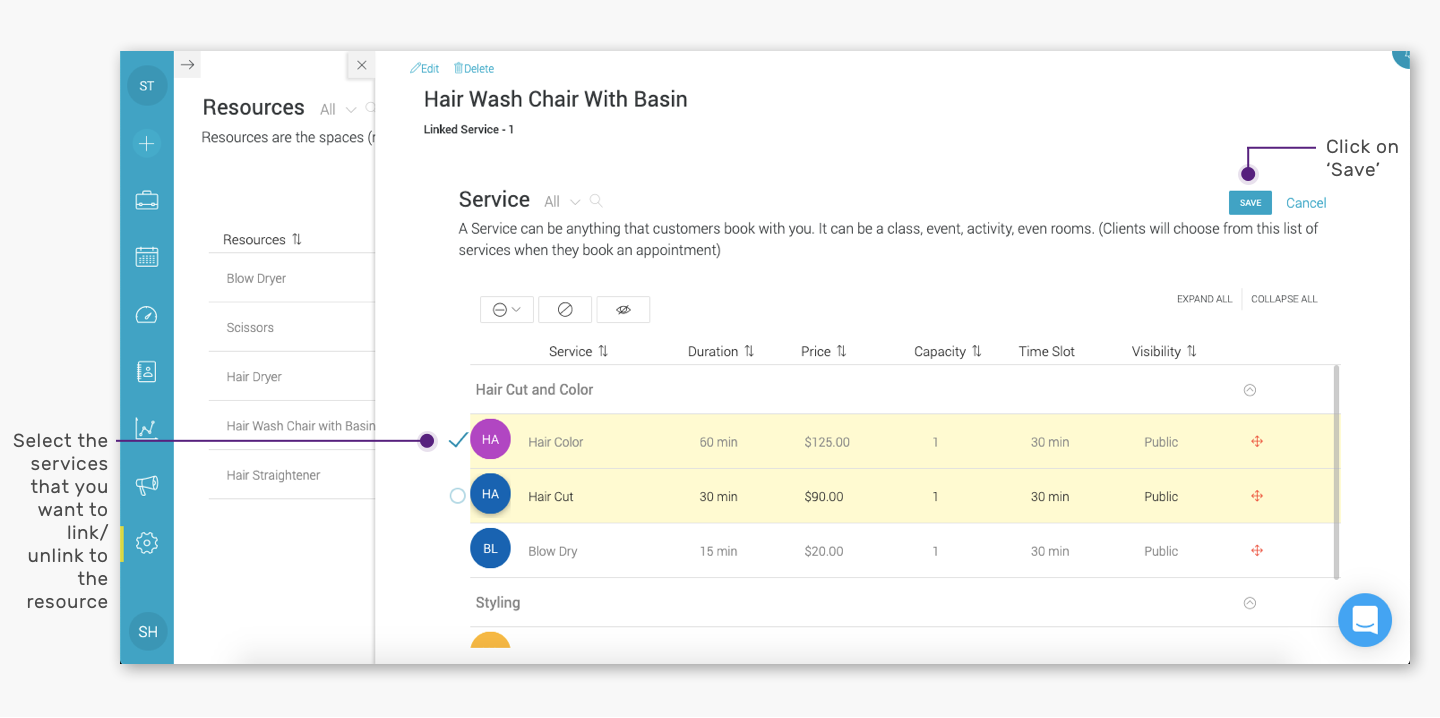Open the briefcase services icon in the sidebar
The image size is (1440, 718).
click(x=147, y=200)
